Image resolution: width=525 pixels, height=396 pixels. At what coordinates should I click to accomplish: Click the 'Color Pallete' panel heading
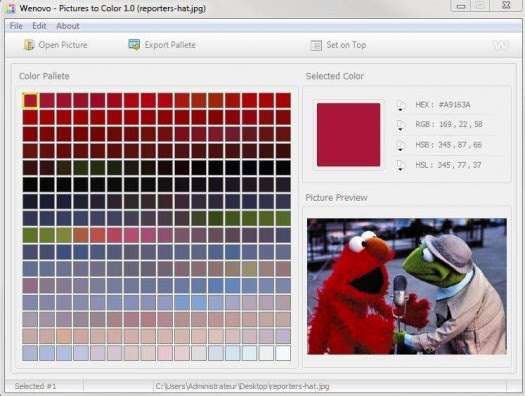44,76
